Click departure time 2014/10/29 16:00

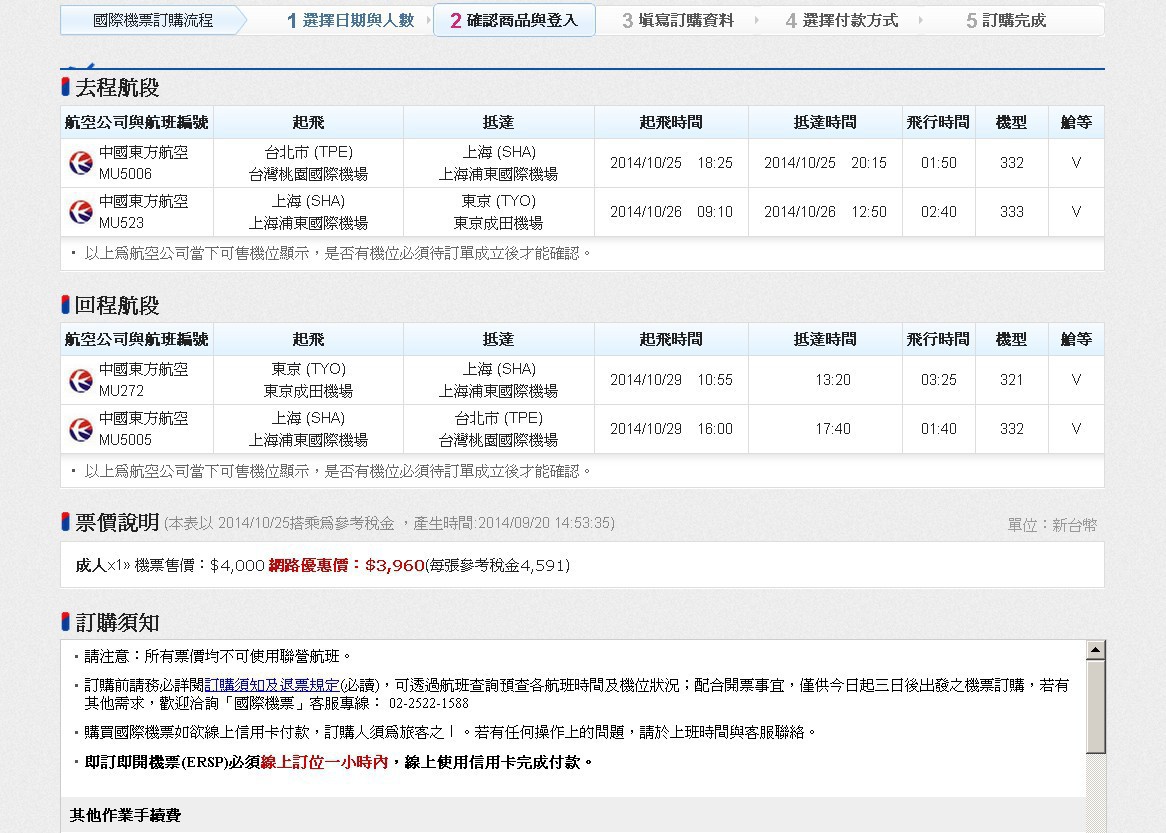(671, 429)
